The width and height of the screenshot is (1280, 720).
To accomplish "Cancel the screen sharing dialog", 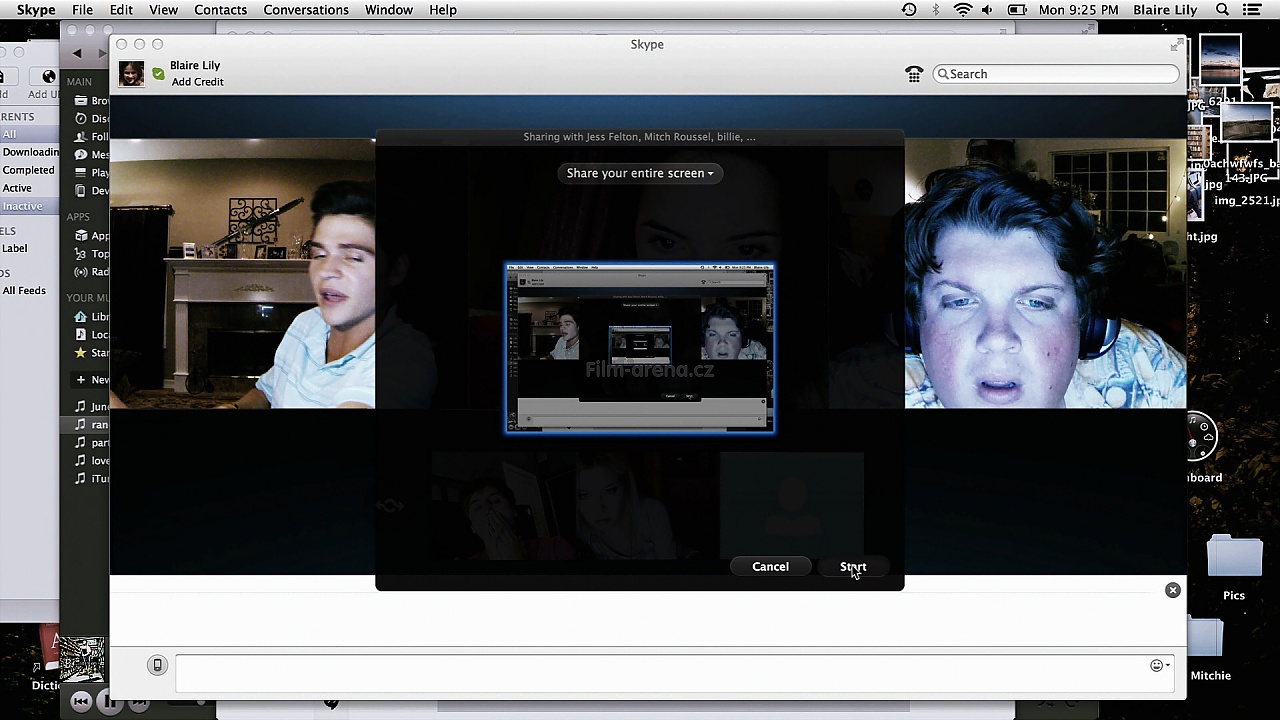I will [x=770, y=567].
